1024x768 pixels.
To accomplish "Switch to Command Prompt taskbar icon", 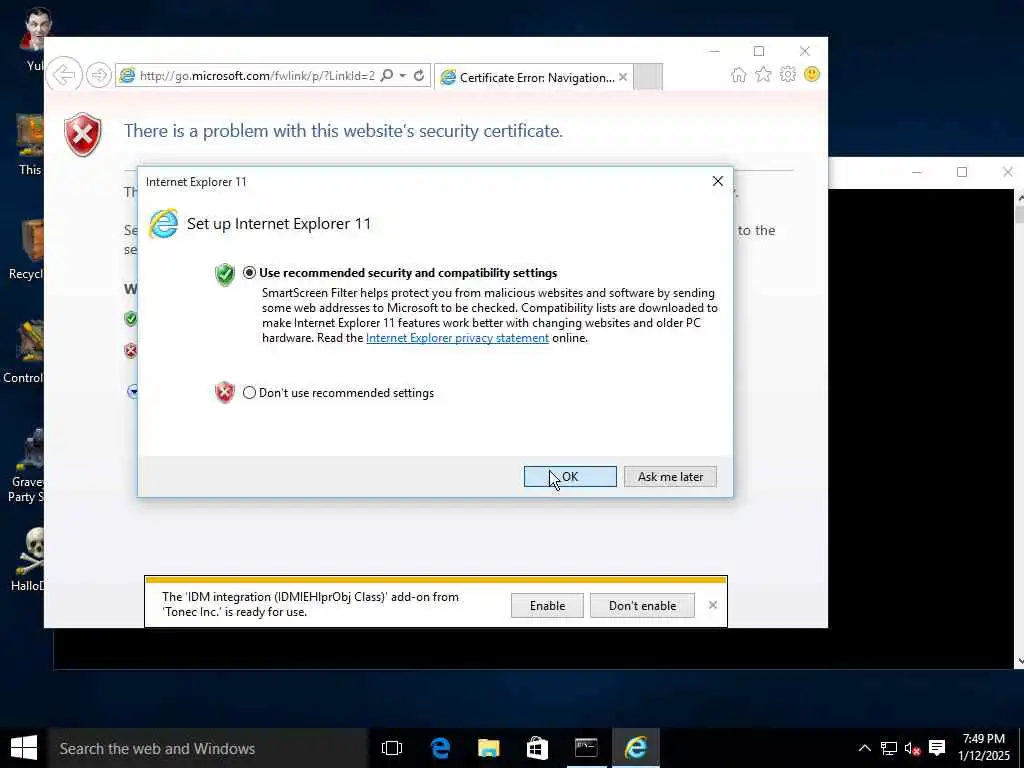I will pyautogui.click(x=586, y=748).
